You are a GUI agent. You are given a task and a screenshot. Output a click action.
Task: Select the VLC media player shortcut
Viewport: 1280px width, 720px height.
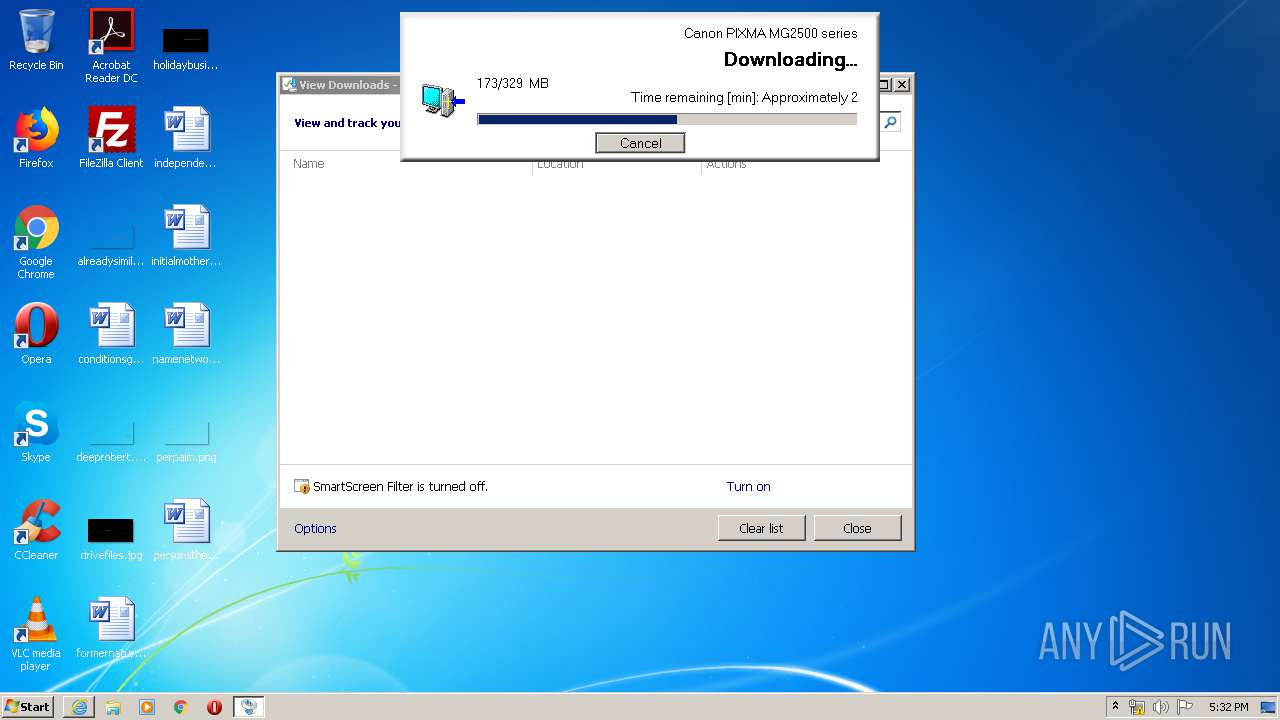point(36,634)
